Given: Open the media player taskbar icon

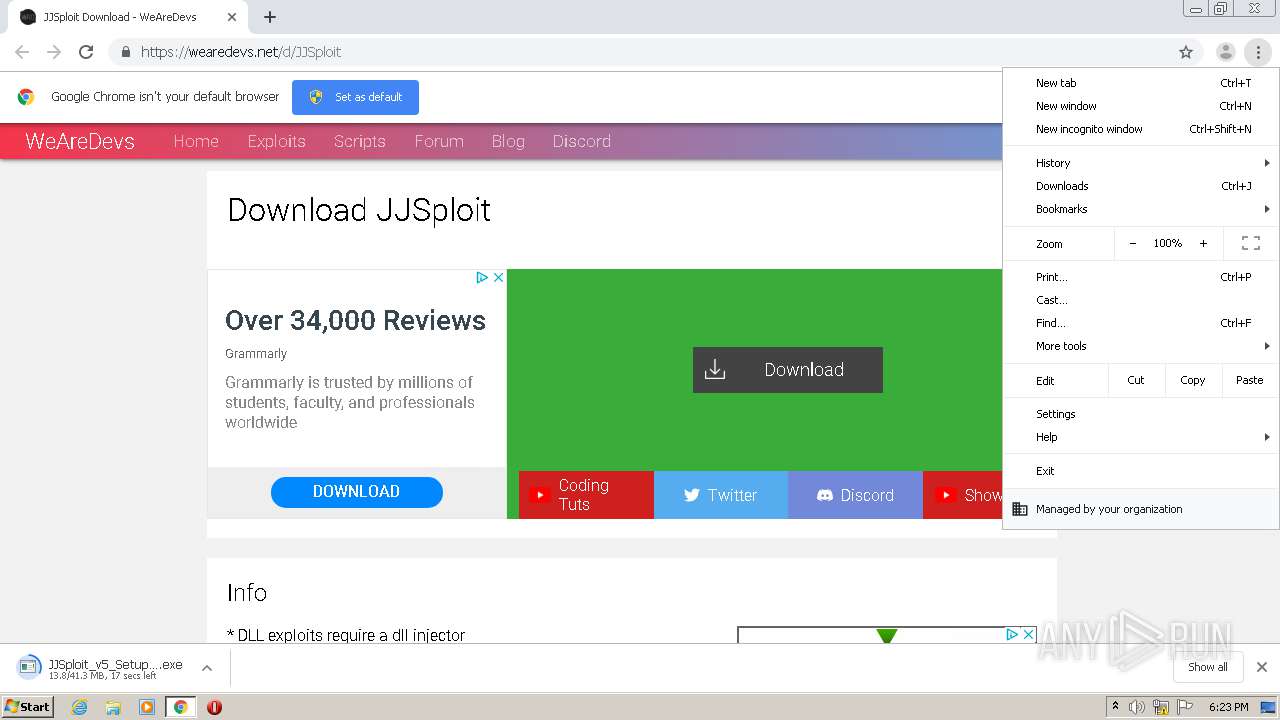Looking at the screenshot, I should [x=147, y=707].
